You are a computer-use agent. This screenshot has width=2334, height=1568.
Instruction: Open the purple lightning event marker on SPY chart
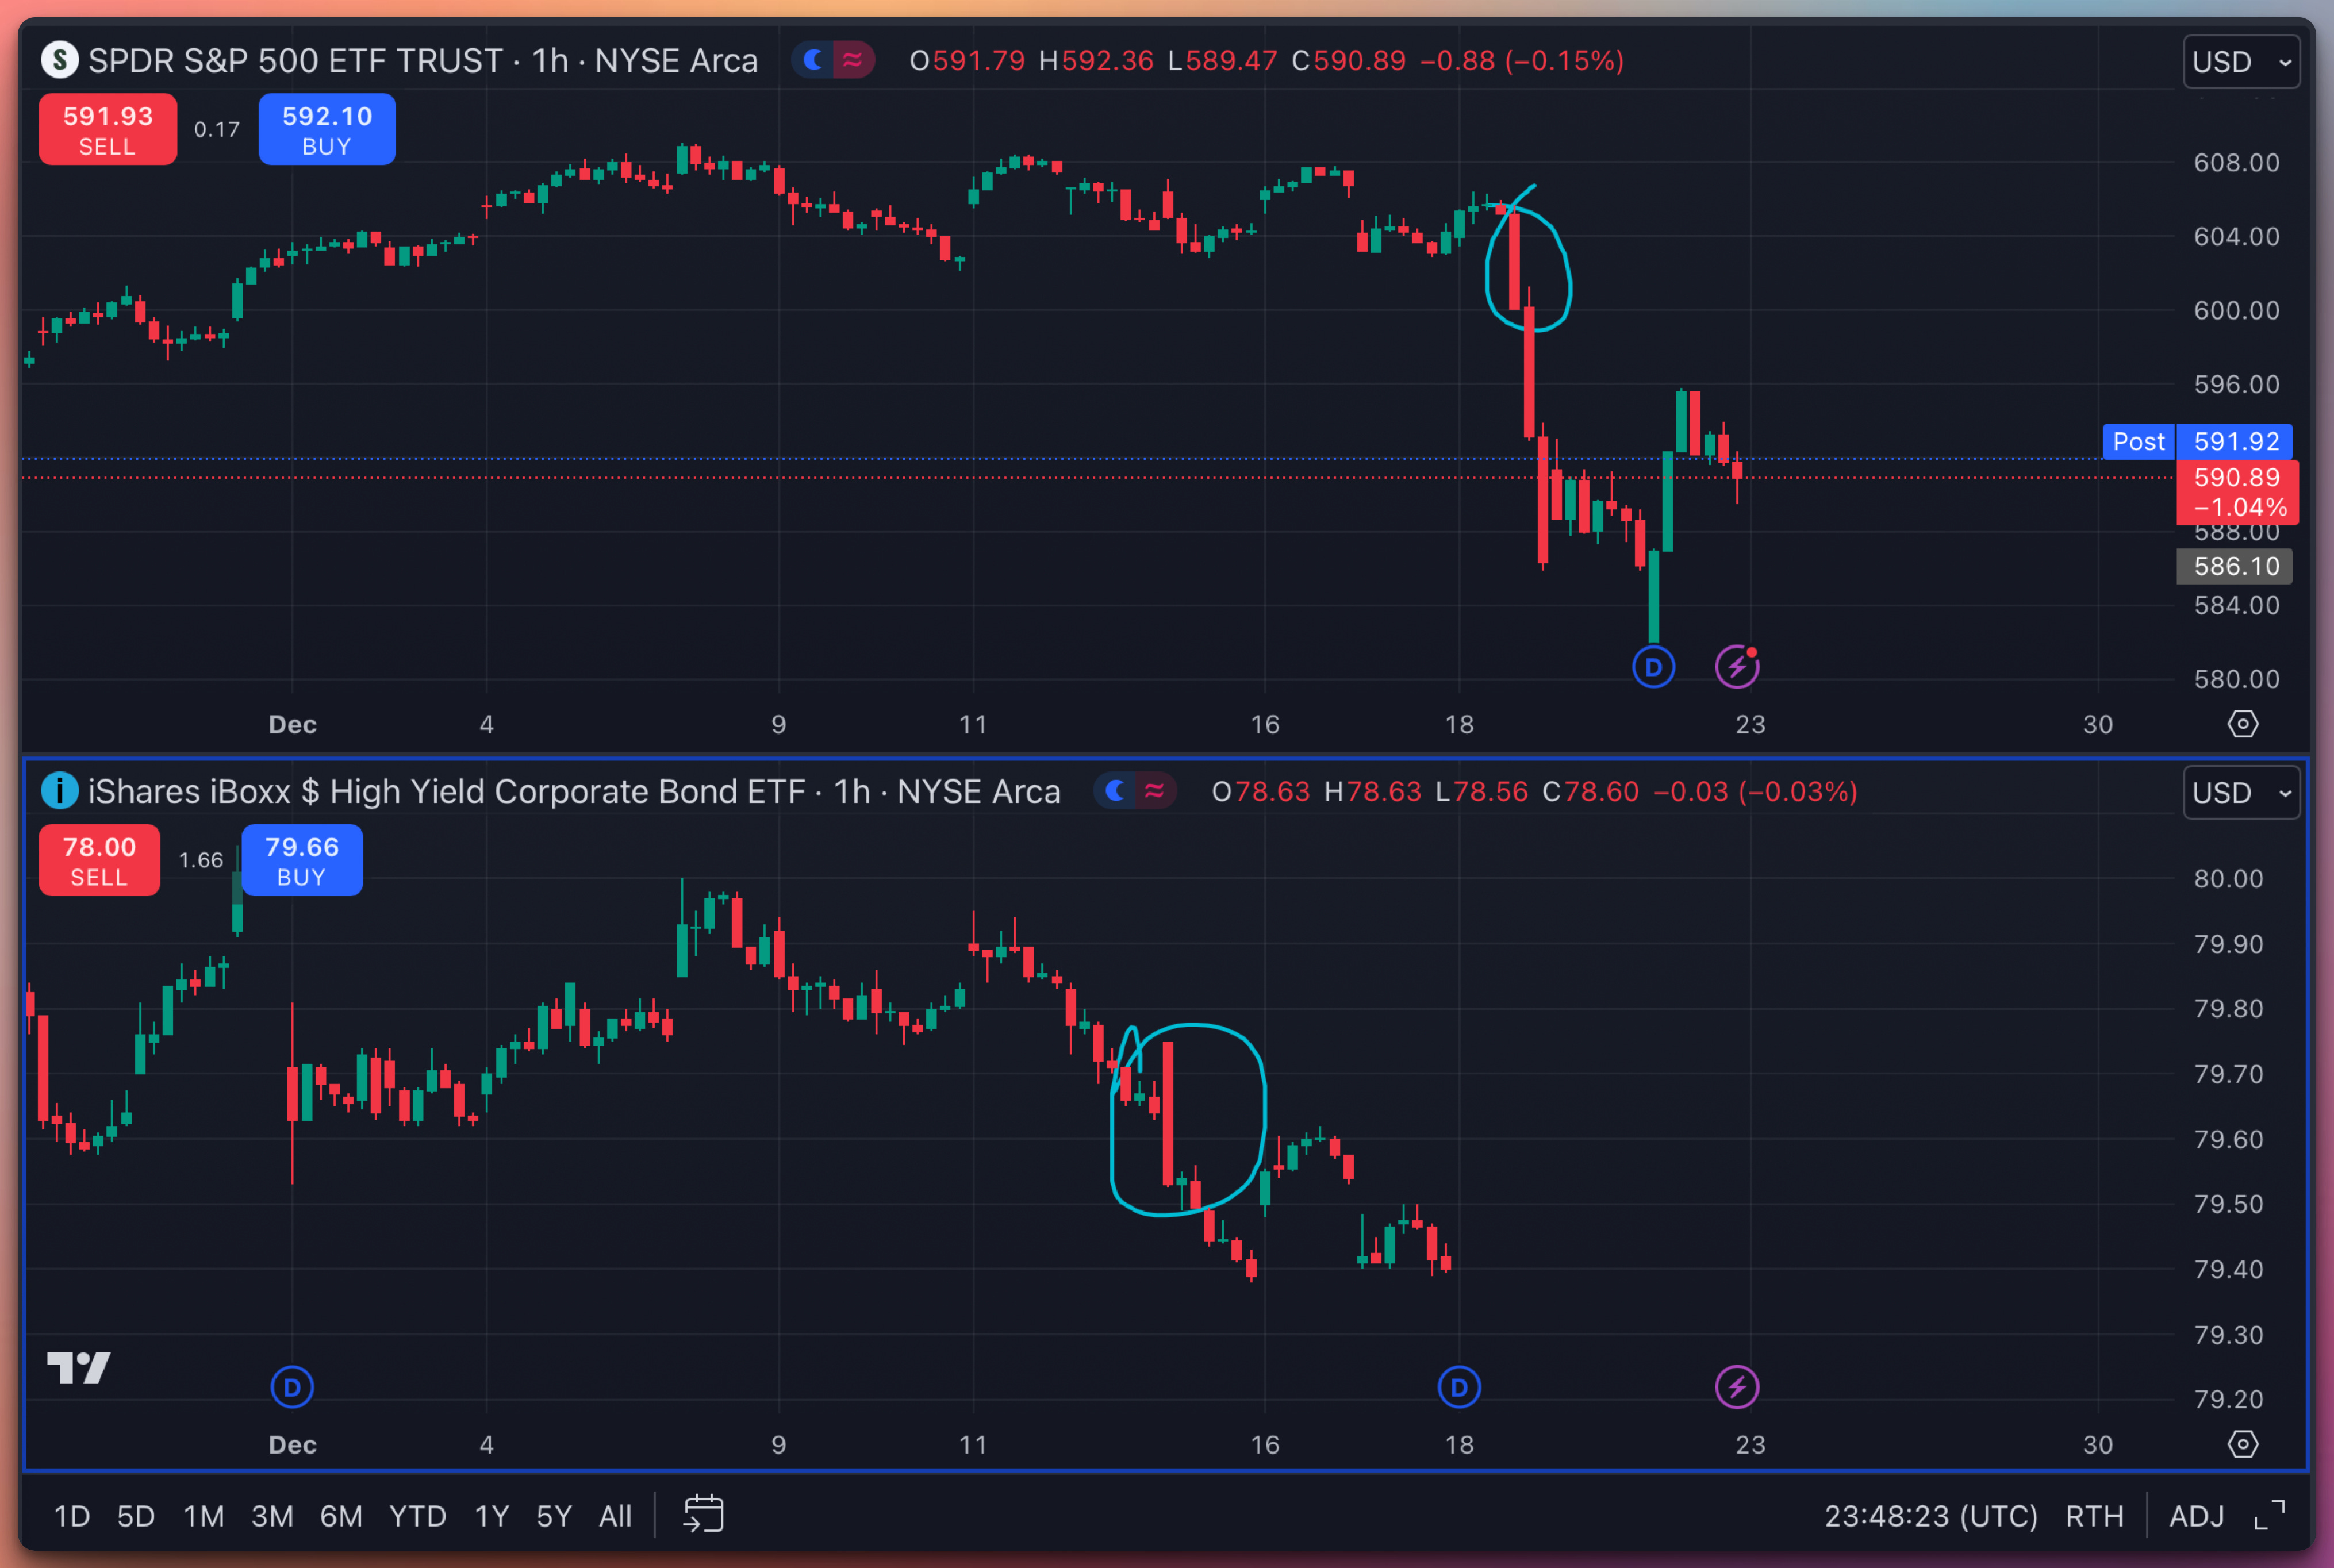click(x=1737, y=667)
